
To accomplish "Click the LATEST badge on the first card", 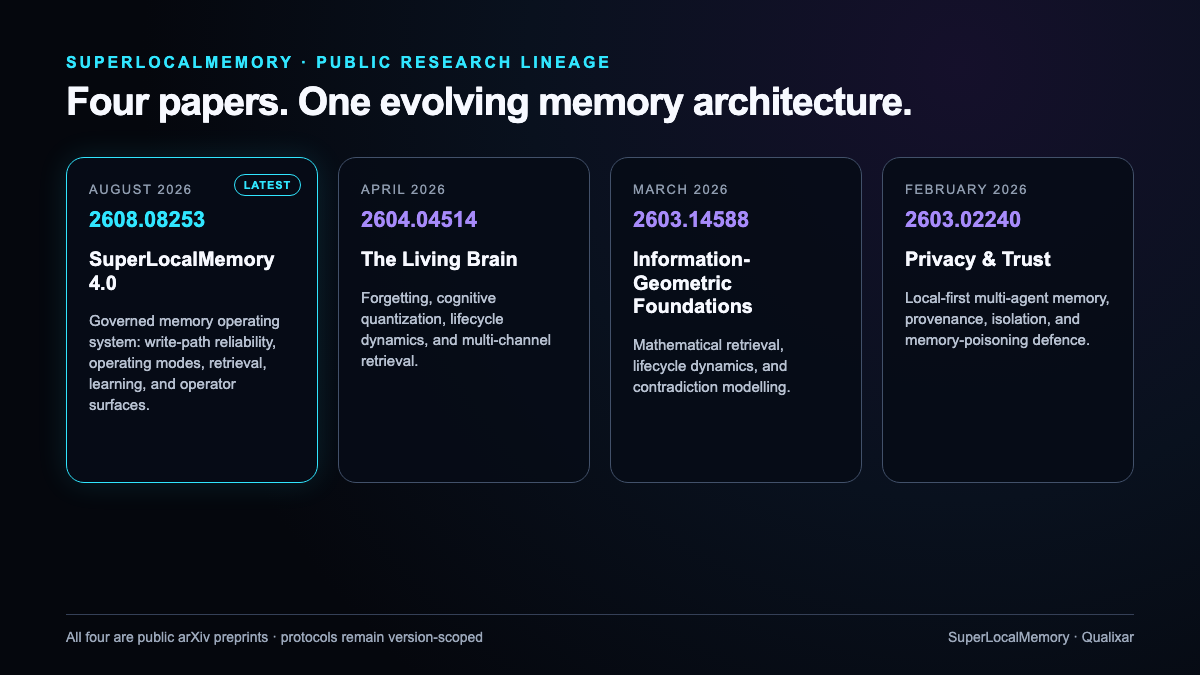I will [267, 185].
